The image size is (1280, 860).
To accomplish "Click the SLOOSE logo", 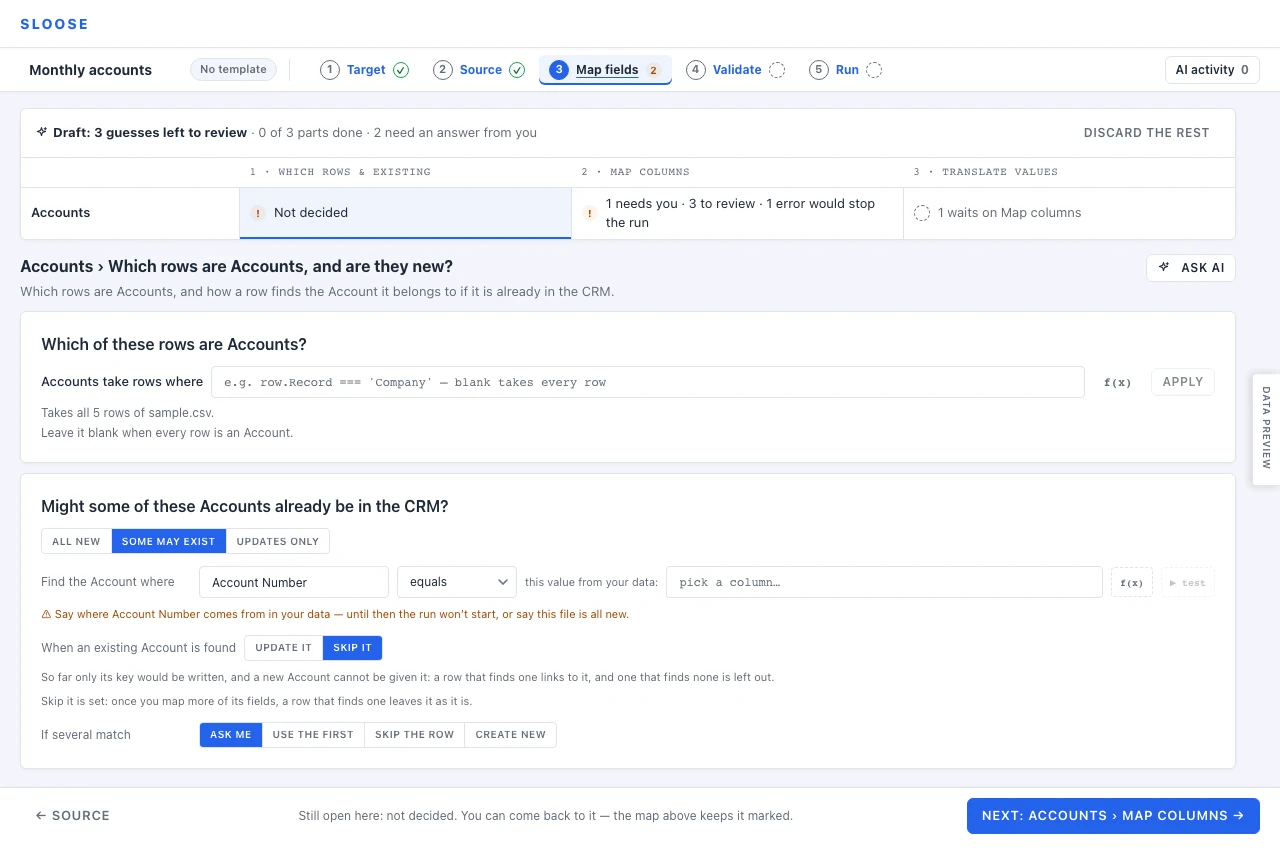I will point(54,24).
